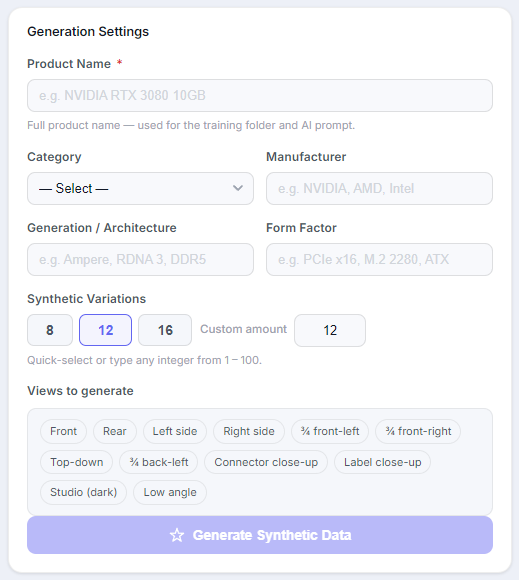Open the Category Select dropdown
This screenshot has width=519, height=580.
coord(141,188)
